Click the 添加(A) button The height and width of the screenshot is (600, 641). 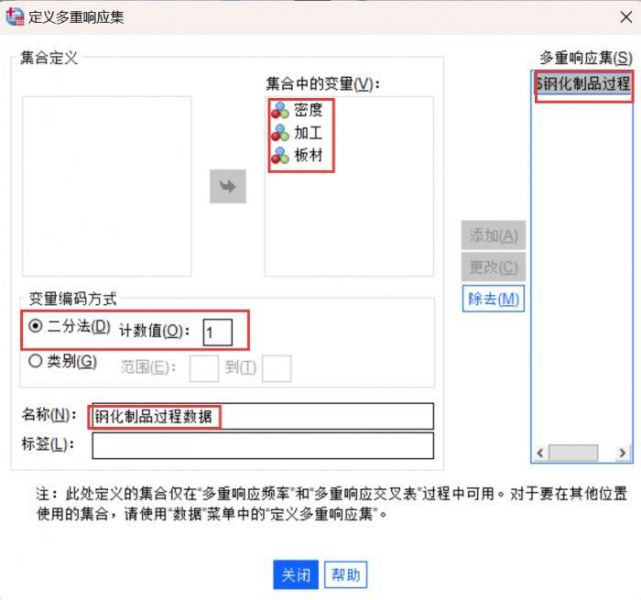[493, 235]
